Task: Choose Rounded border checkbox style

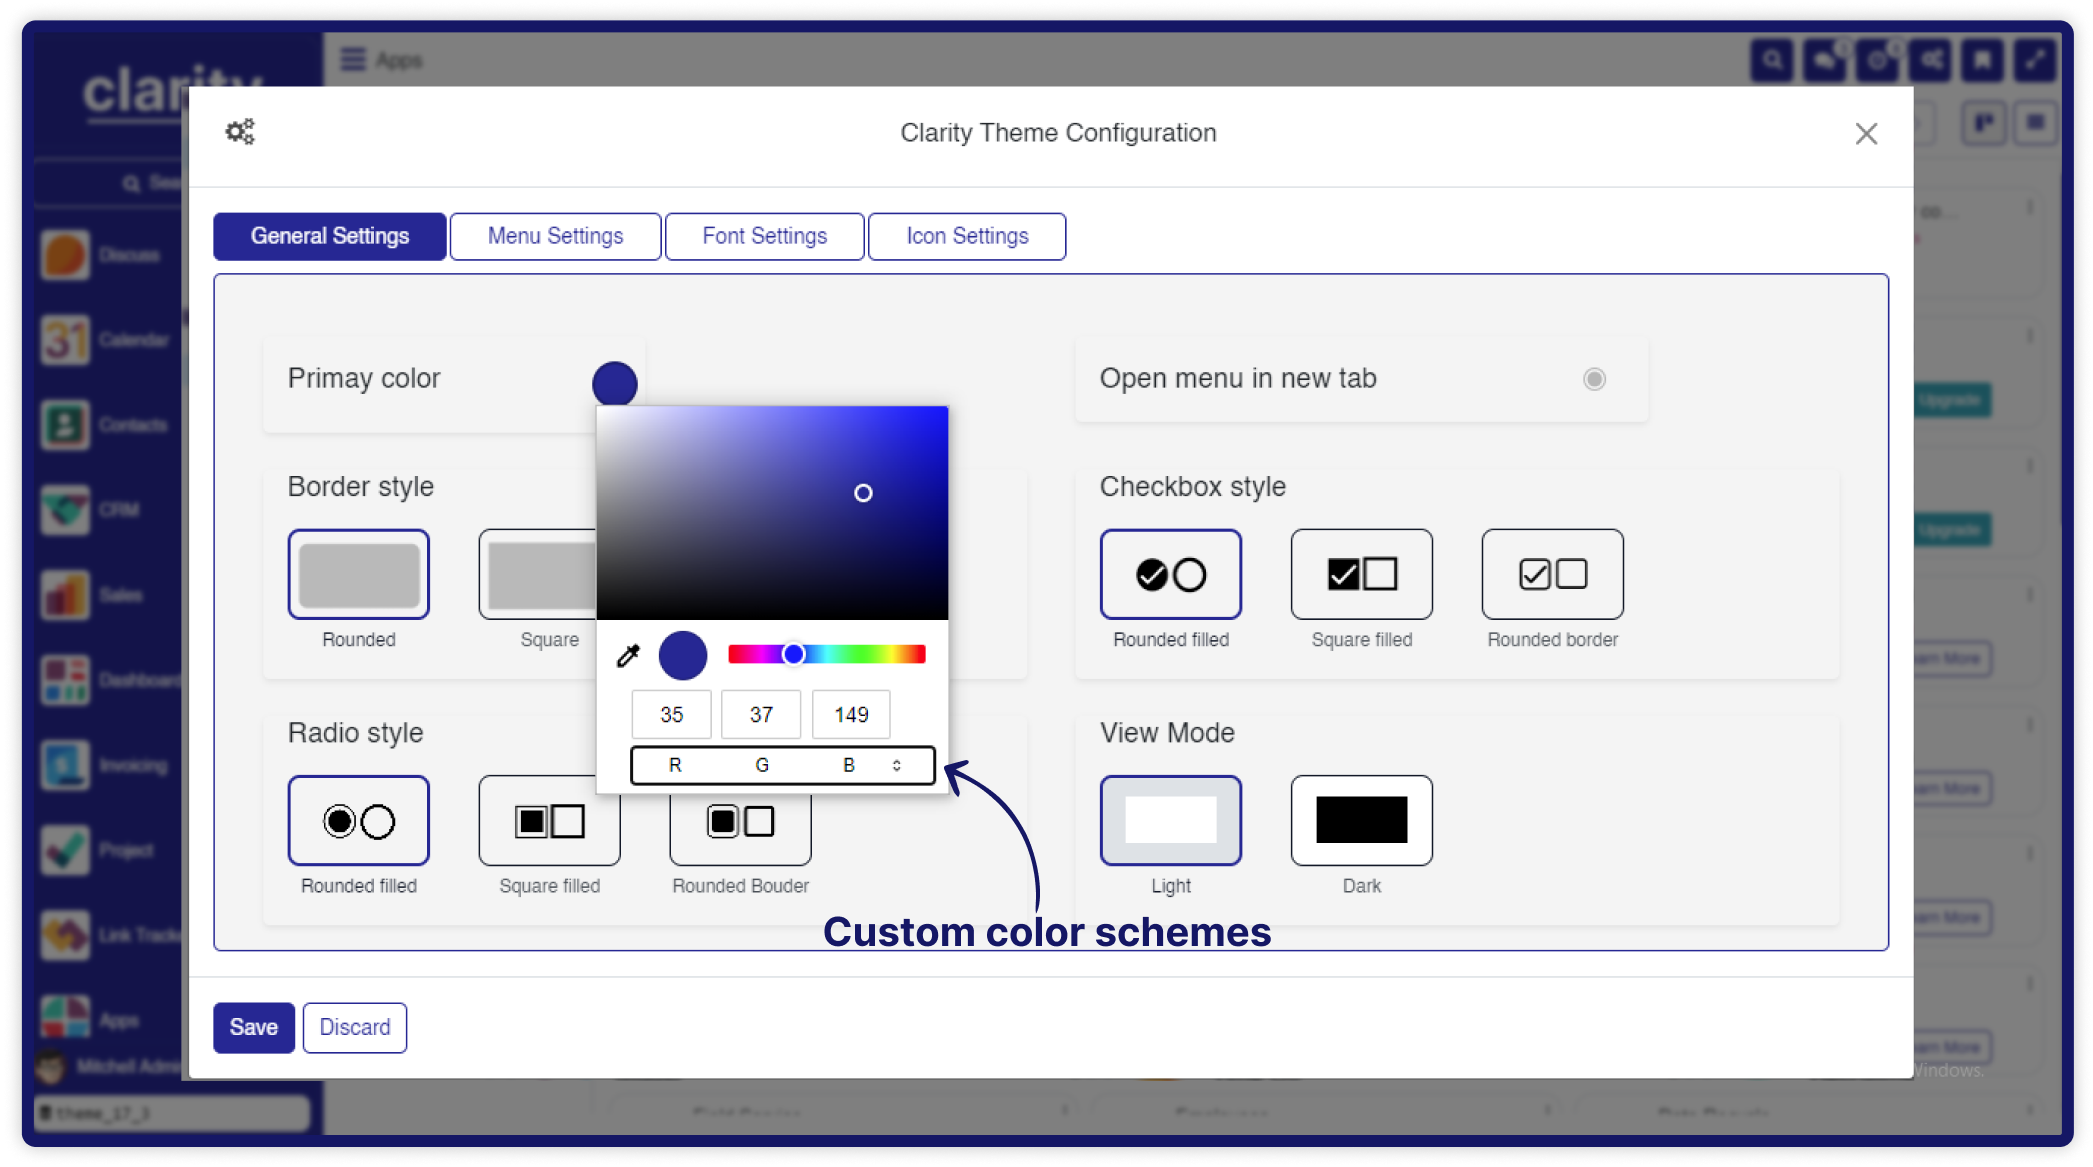Action: [x=1553, y=574]
